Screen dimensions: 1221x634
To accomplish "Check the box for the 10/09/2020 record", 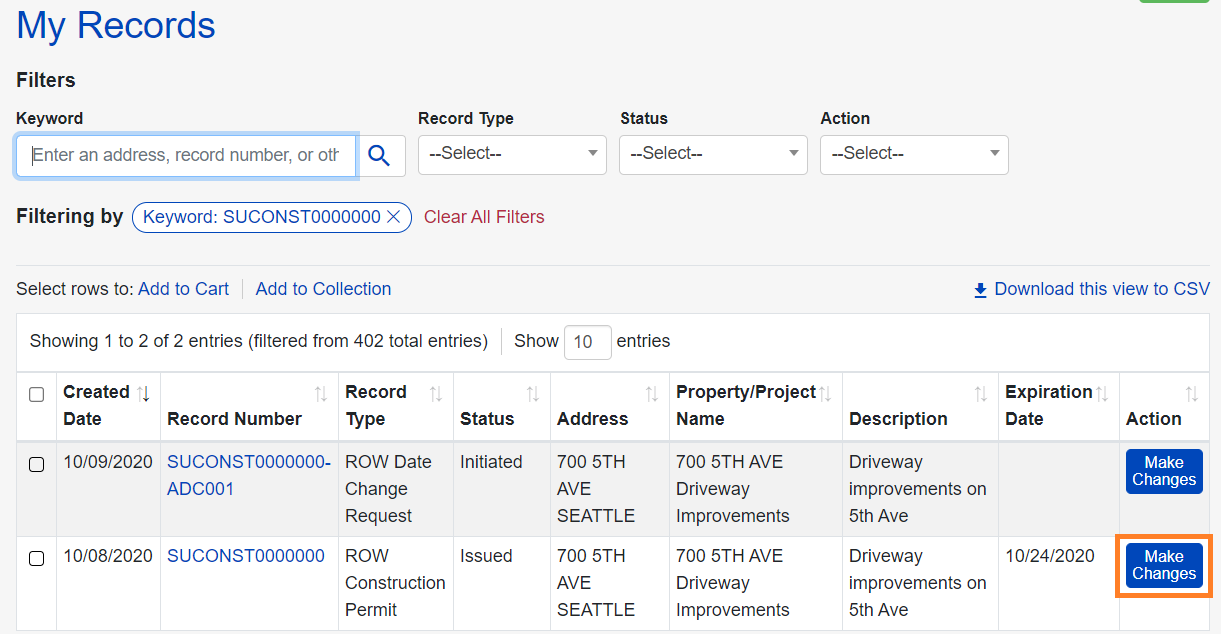I will pyautogui.click(x=36, y=464).
